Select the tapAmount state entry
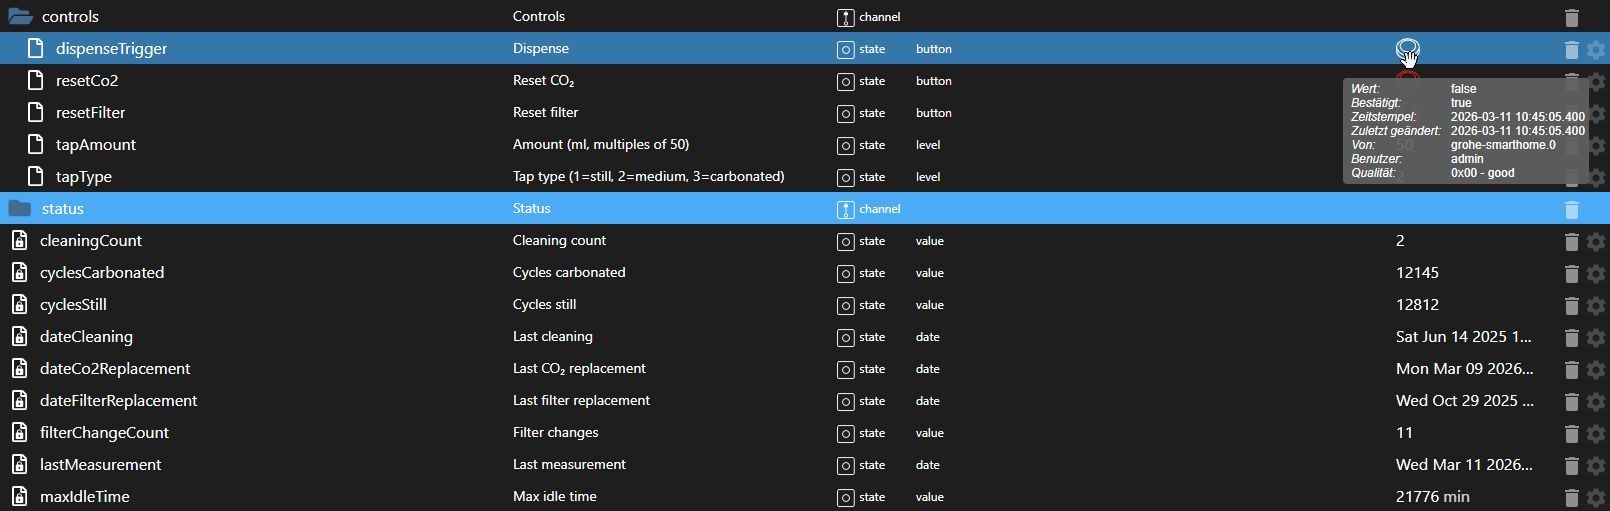 [96, 145]
